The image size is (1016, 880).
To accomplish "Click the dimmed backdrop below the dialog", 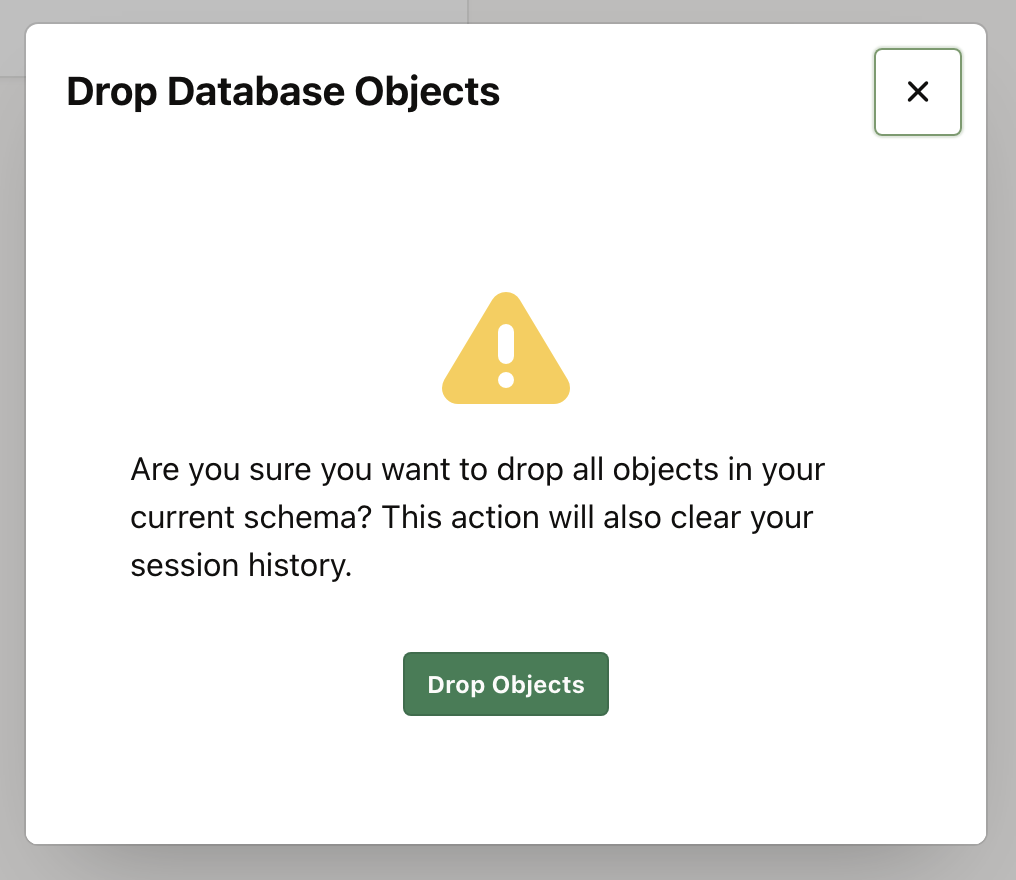I will (x=506, y=862).
